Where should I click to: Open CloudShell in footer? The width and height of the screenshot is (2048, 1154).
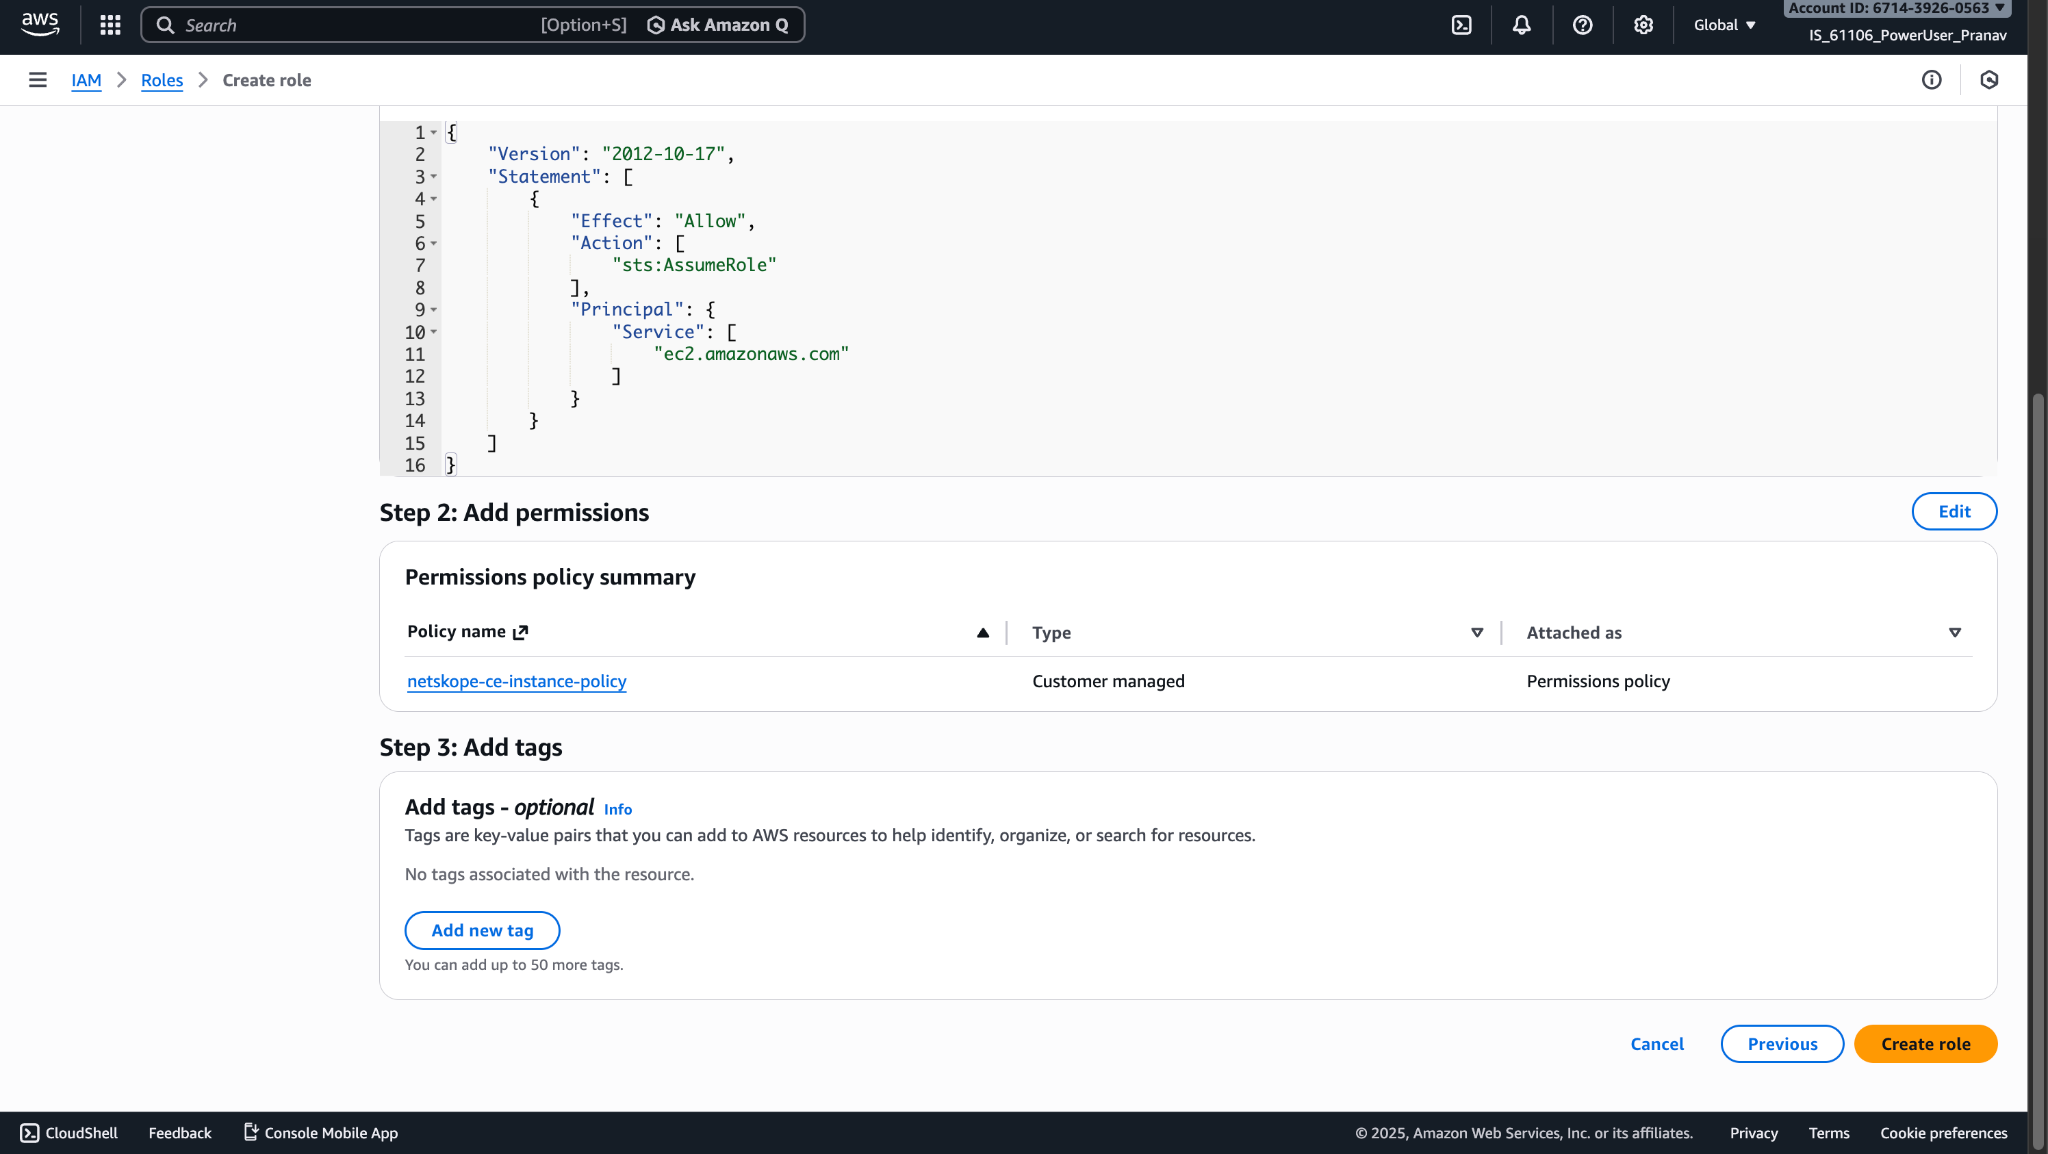pyautogui.click(x=69, y=1133)
